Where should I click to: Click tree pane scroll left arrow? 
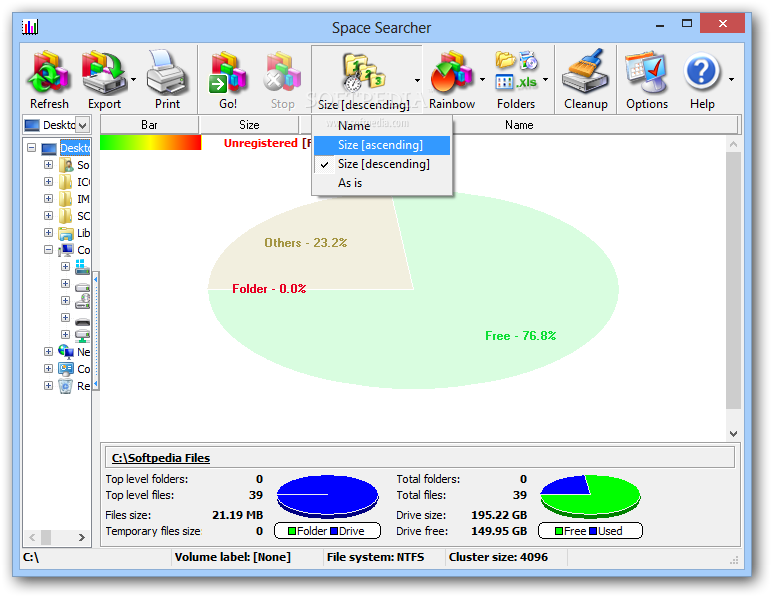click(x=32, y=537)
